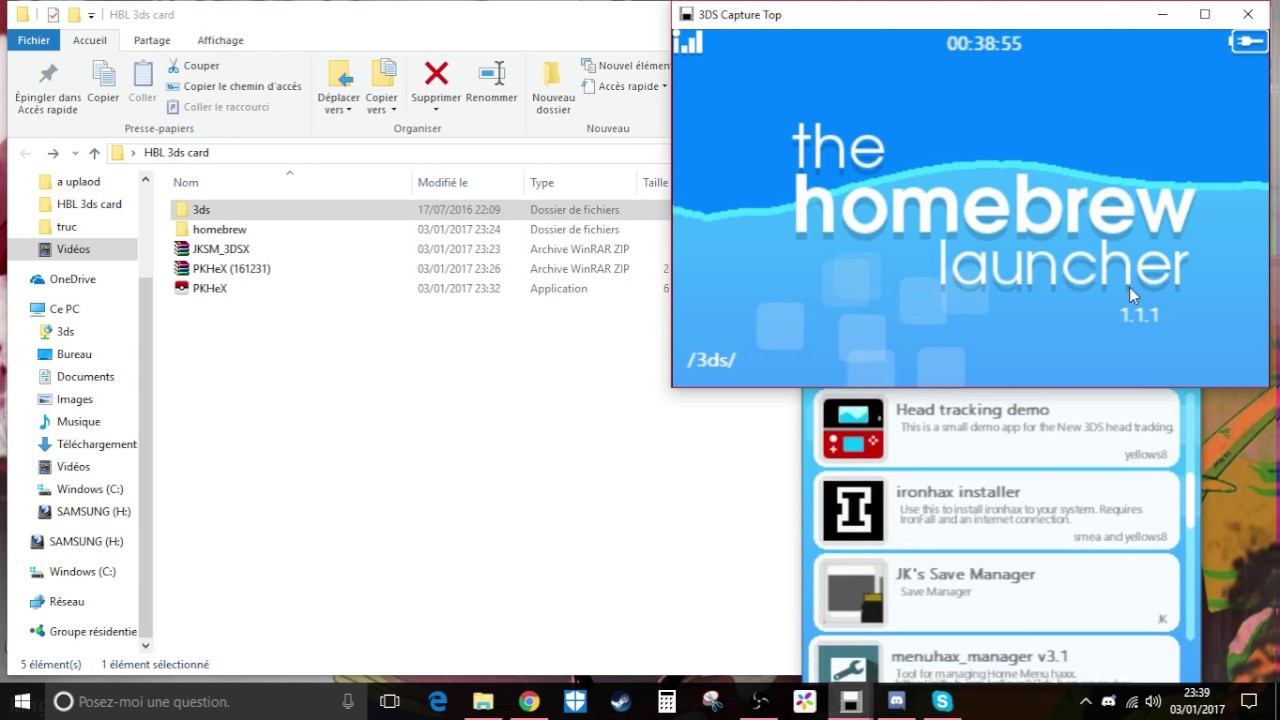Select the homebrew folder
Image resolution: width=1280 pixels, height=720 pixels.
tap(219, 229)
